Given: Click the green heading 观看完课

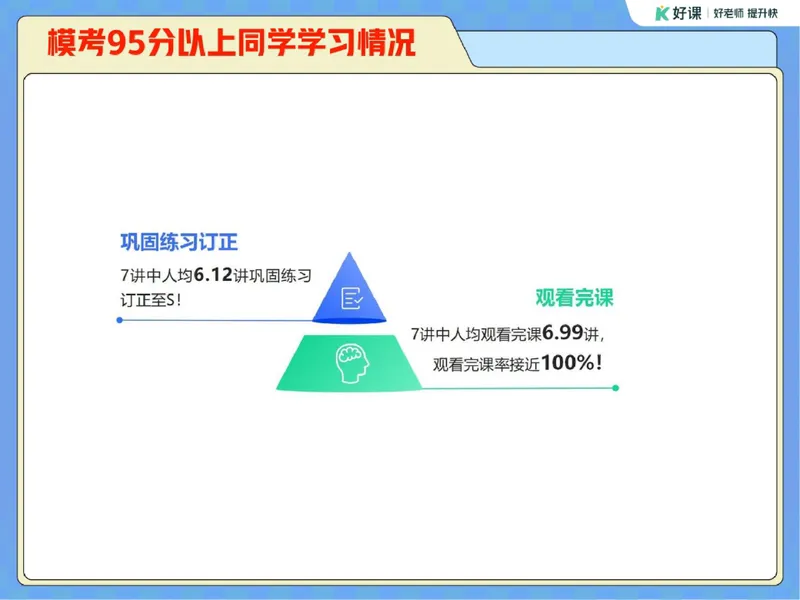Looking at the screenshot, I should click(x=574, y=297).
